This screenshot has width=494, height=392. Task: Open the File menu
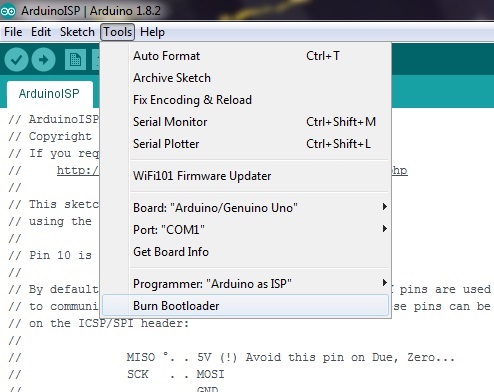(13, 32)
